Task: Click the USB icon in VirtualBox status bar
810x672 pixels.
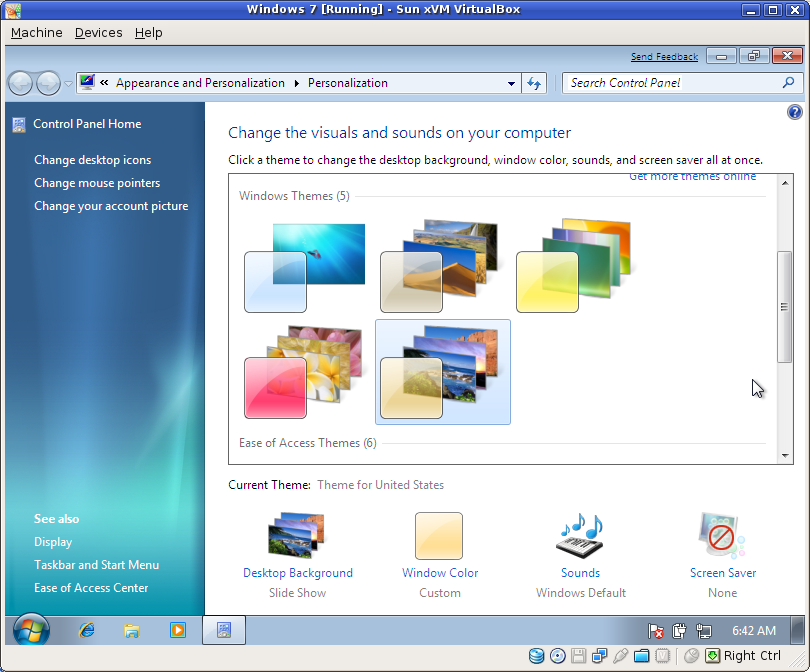Action: pyautogui.click(x=620, y=655)
